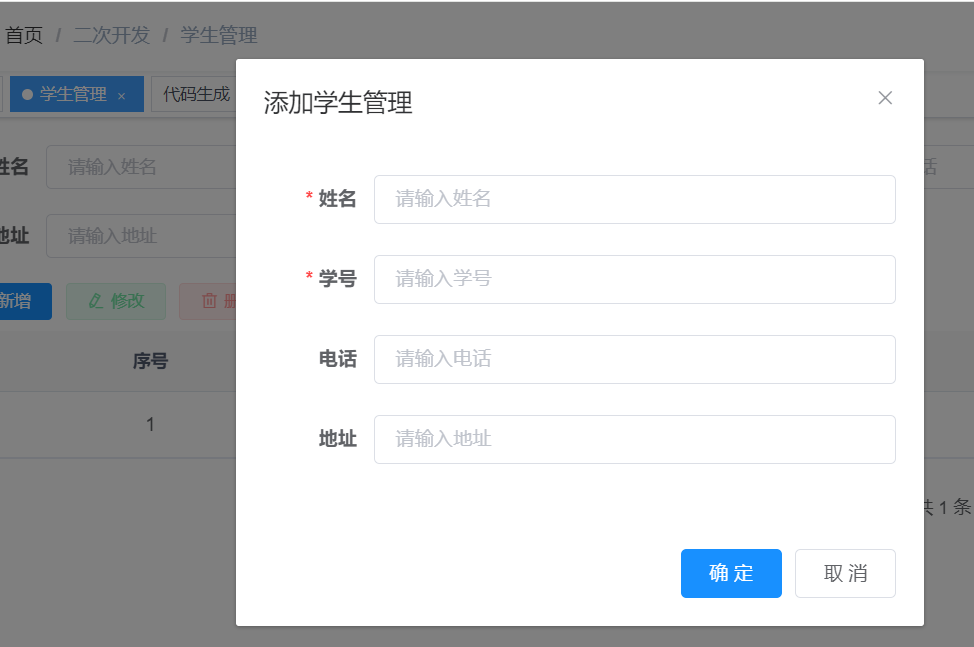Dismiss the dialog using the X close icon
This screenshot has height=647, width=974.
885,97
